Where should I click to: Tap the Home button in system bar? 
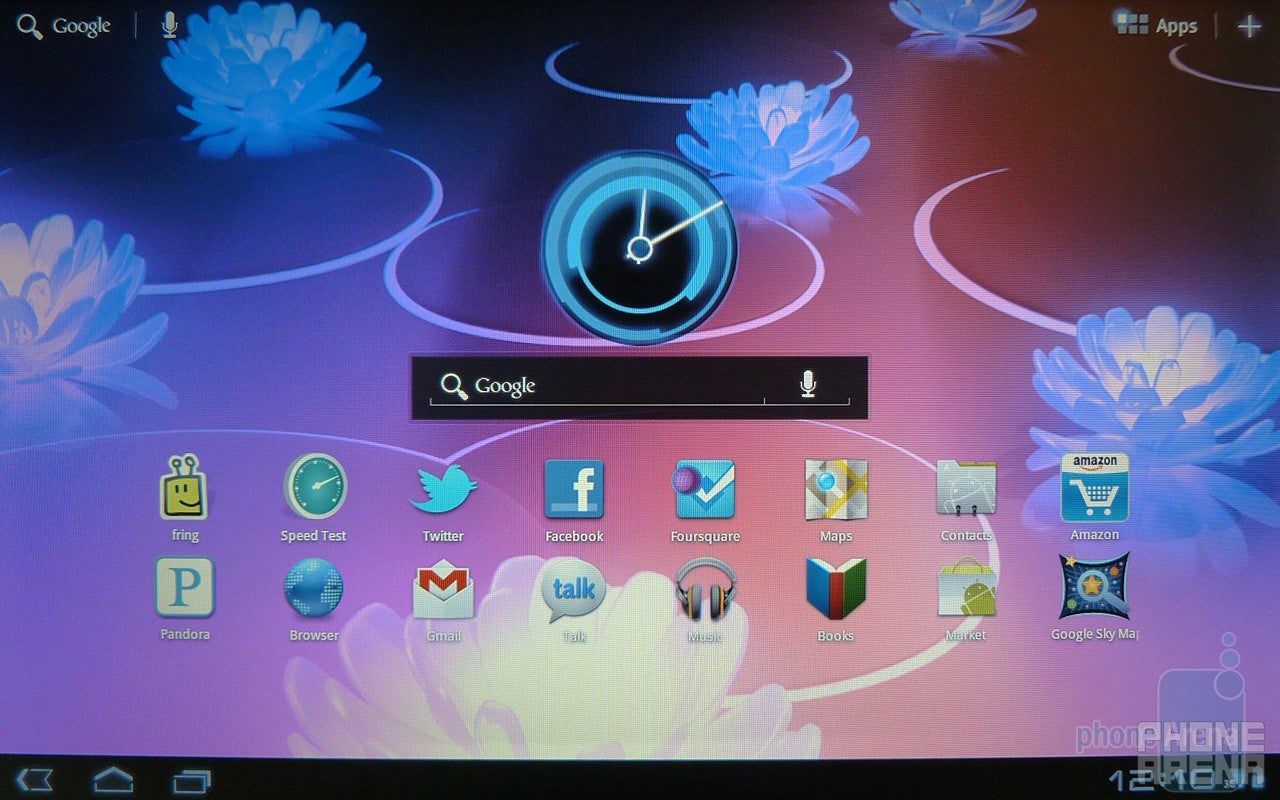113,778
